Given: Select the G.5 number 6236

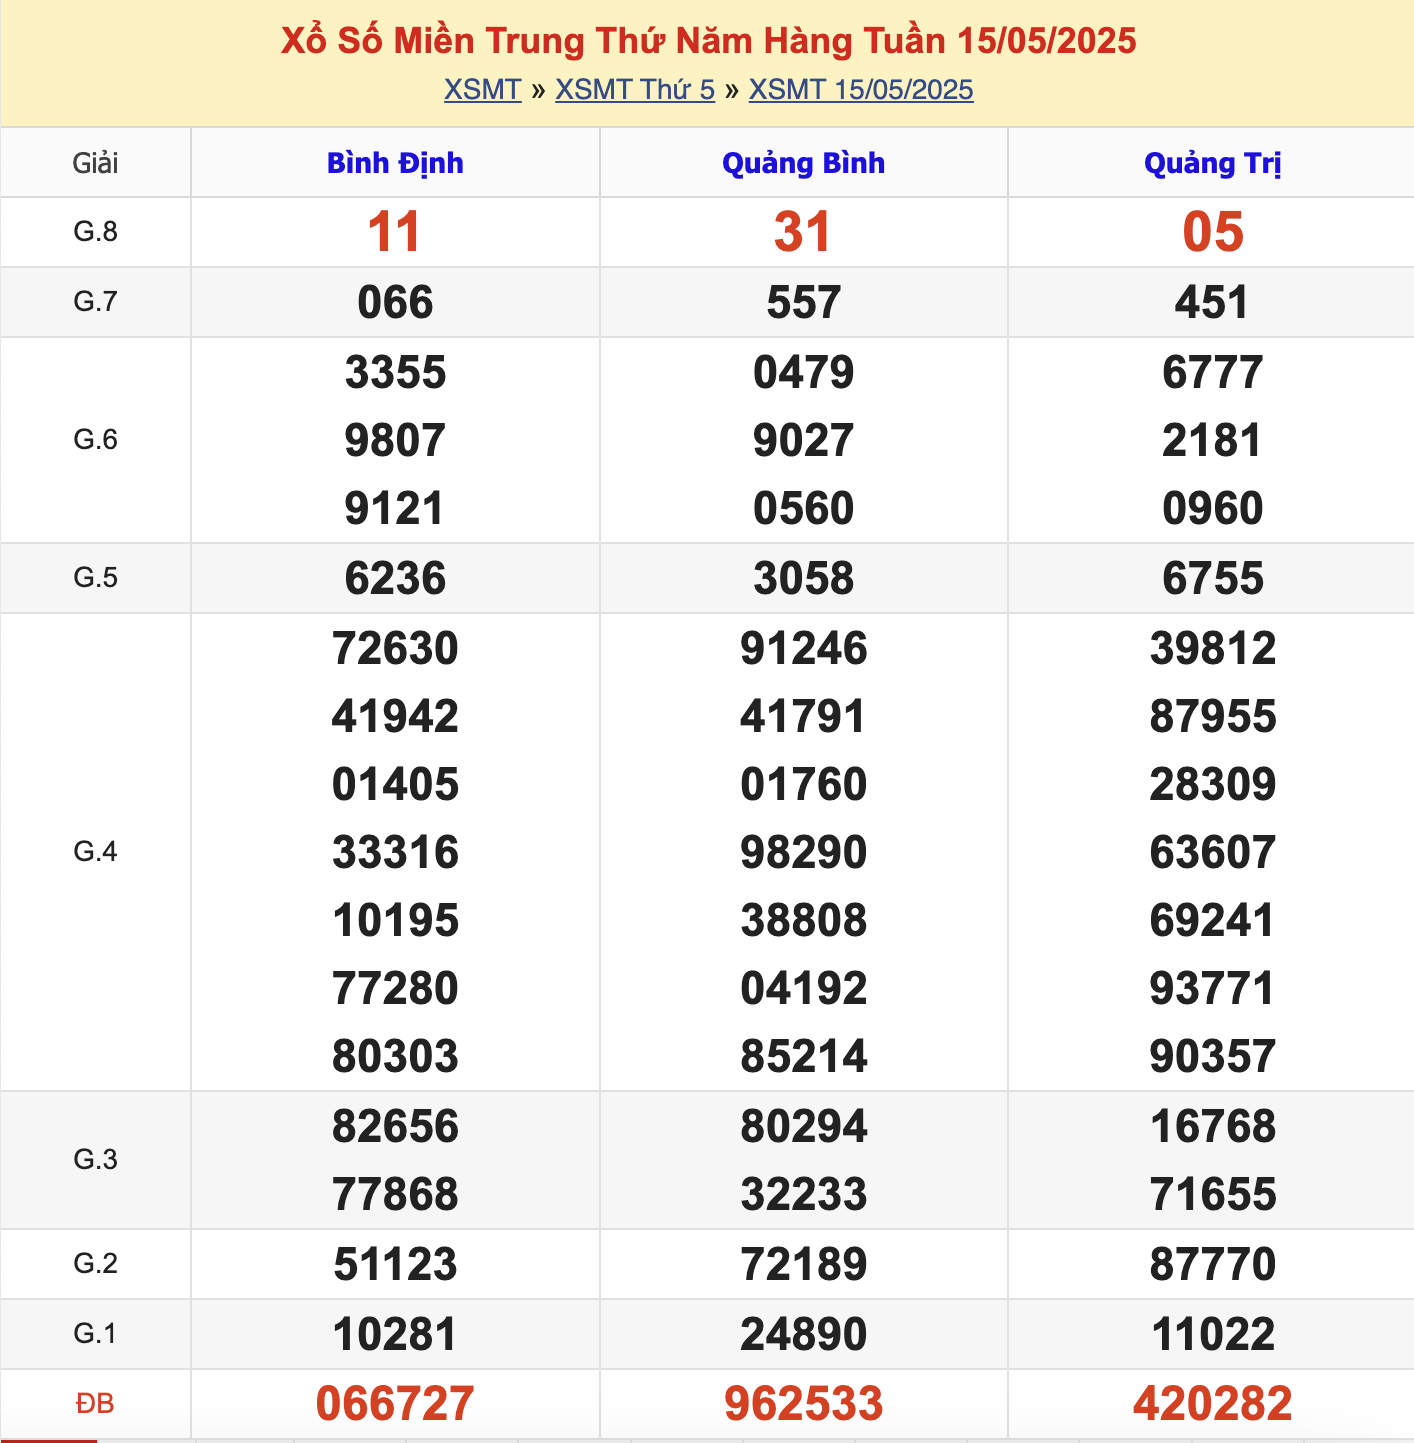Looking at the screenshot, I should pos(395,579).
